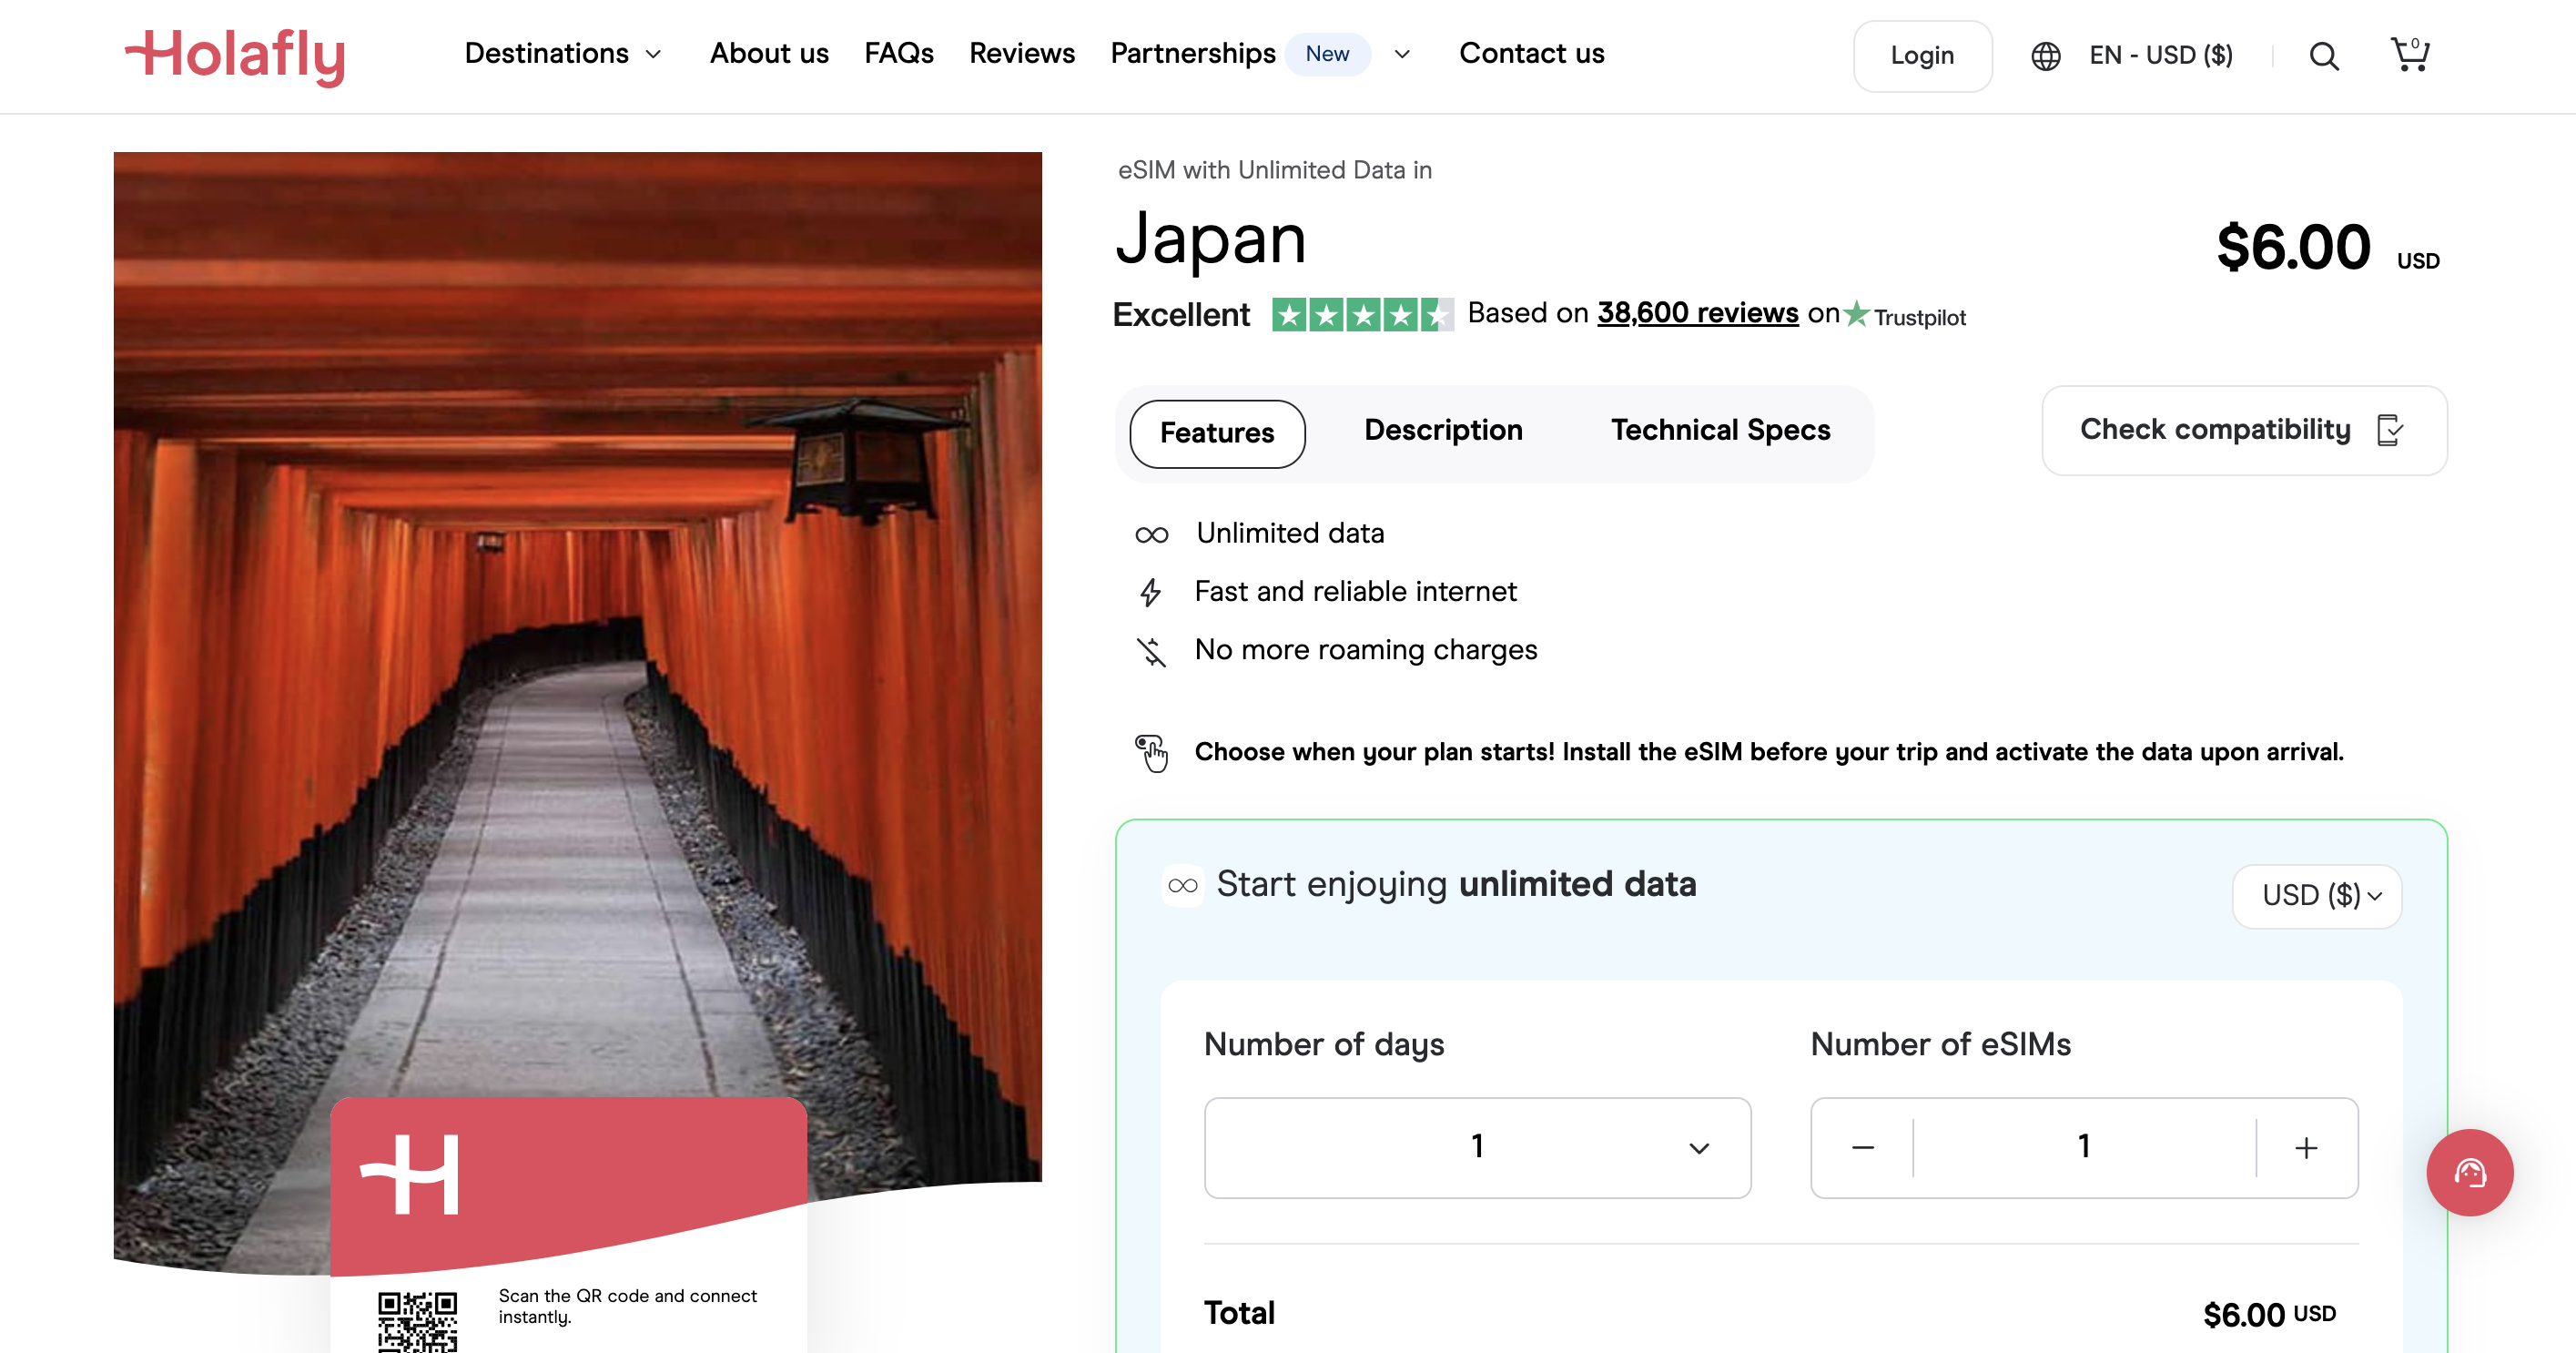2576x1353 pixels.
Task: Open About us page
Action: 769,54
